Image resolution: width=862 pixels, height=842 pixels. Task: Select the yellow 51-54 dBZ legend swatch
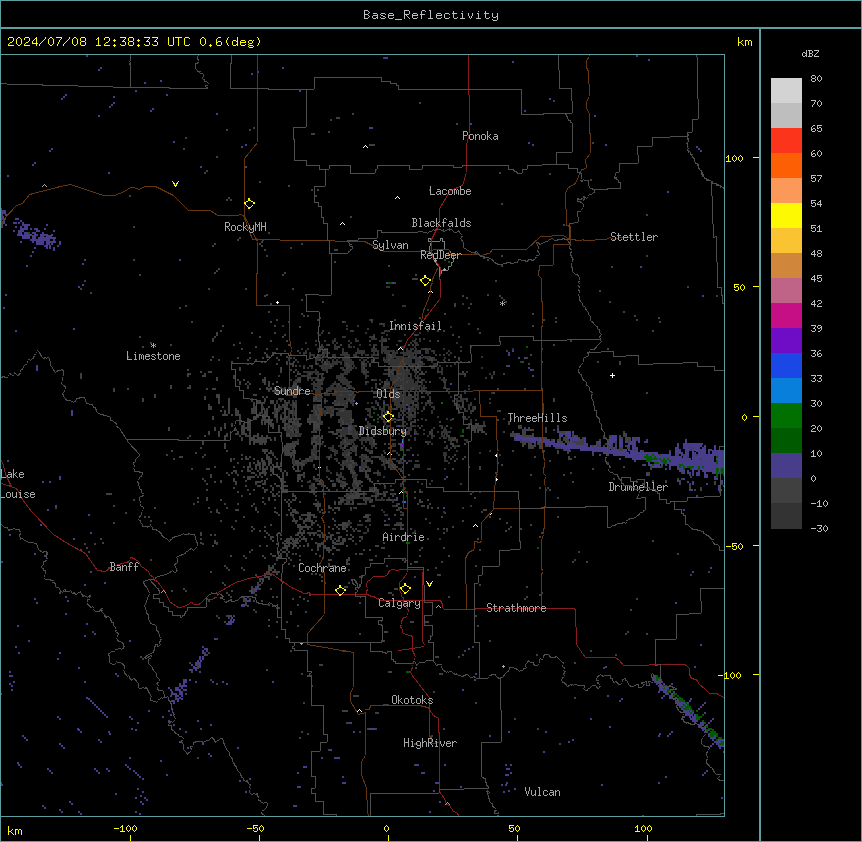[x=786, y=215]
